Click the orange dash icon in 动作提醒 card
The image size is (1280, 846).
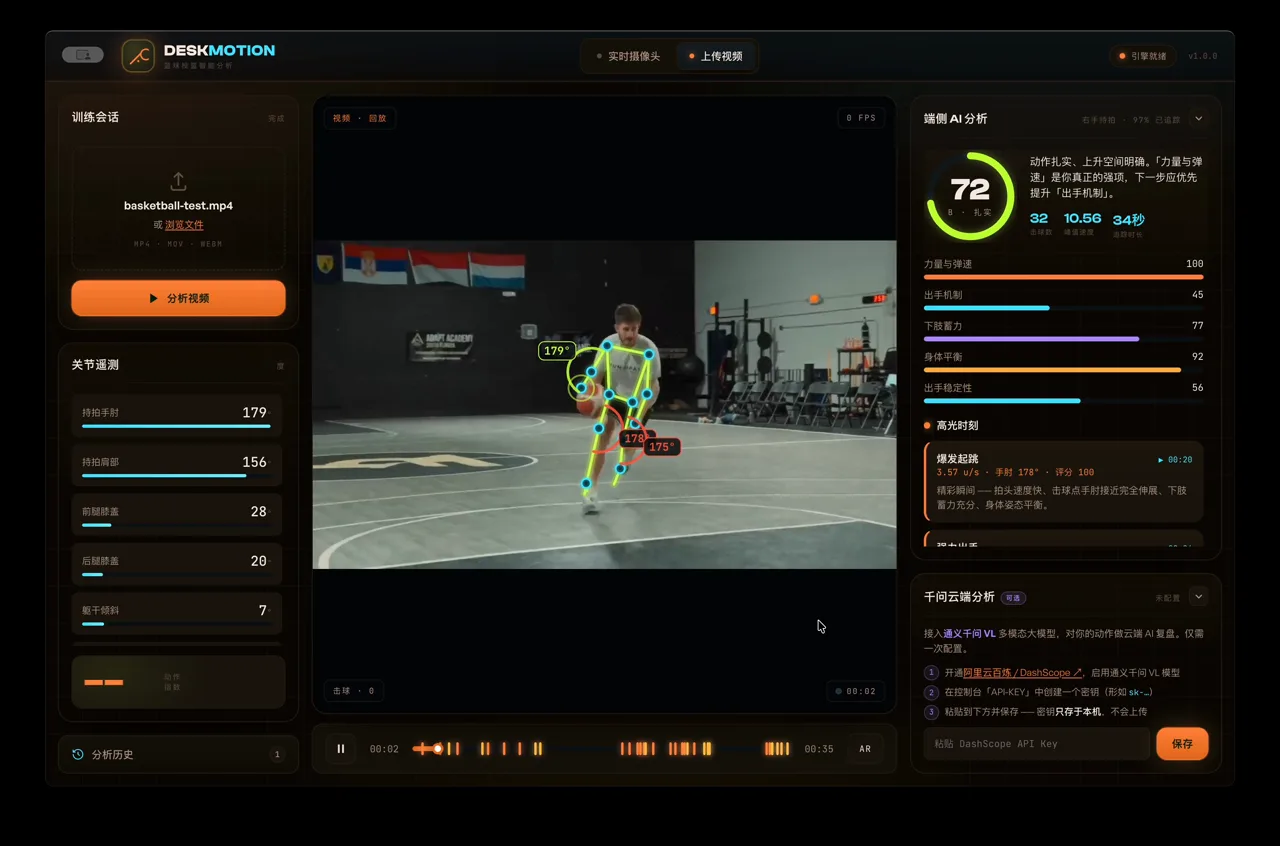(104, 682)
